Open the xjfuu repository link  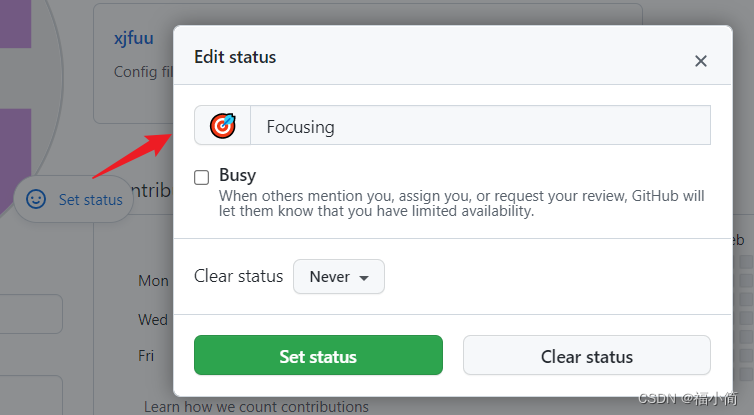(x=134, y=38)
